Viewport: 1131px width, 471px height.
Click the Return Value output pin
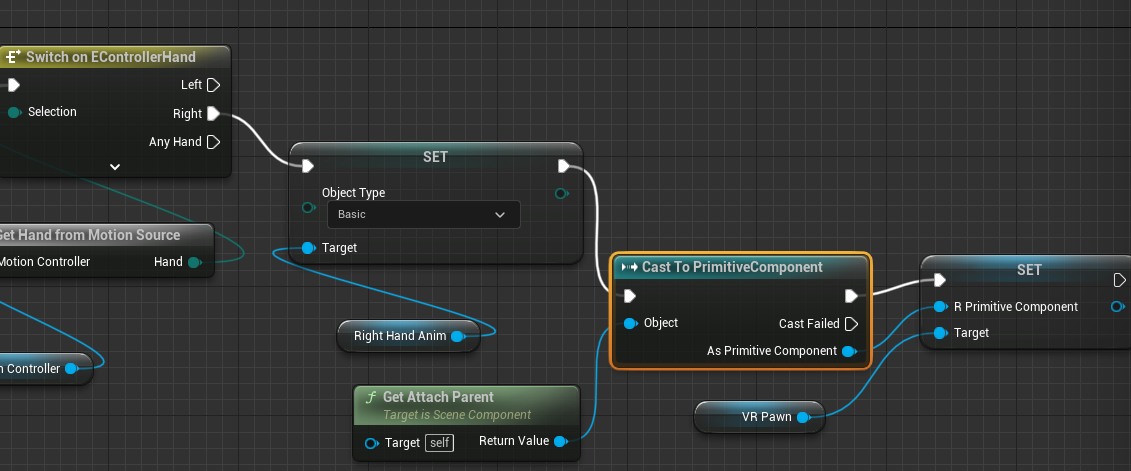[560, 441]
